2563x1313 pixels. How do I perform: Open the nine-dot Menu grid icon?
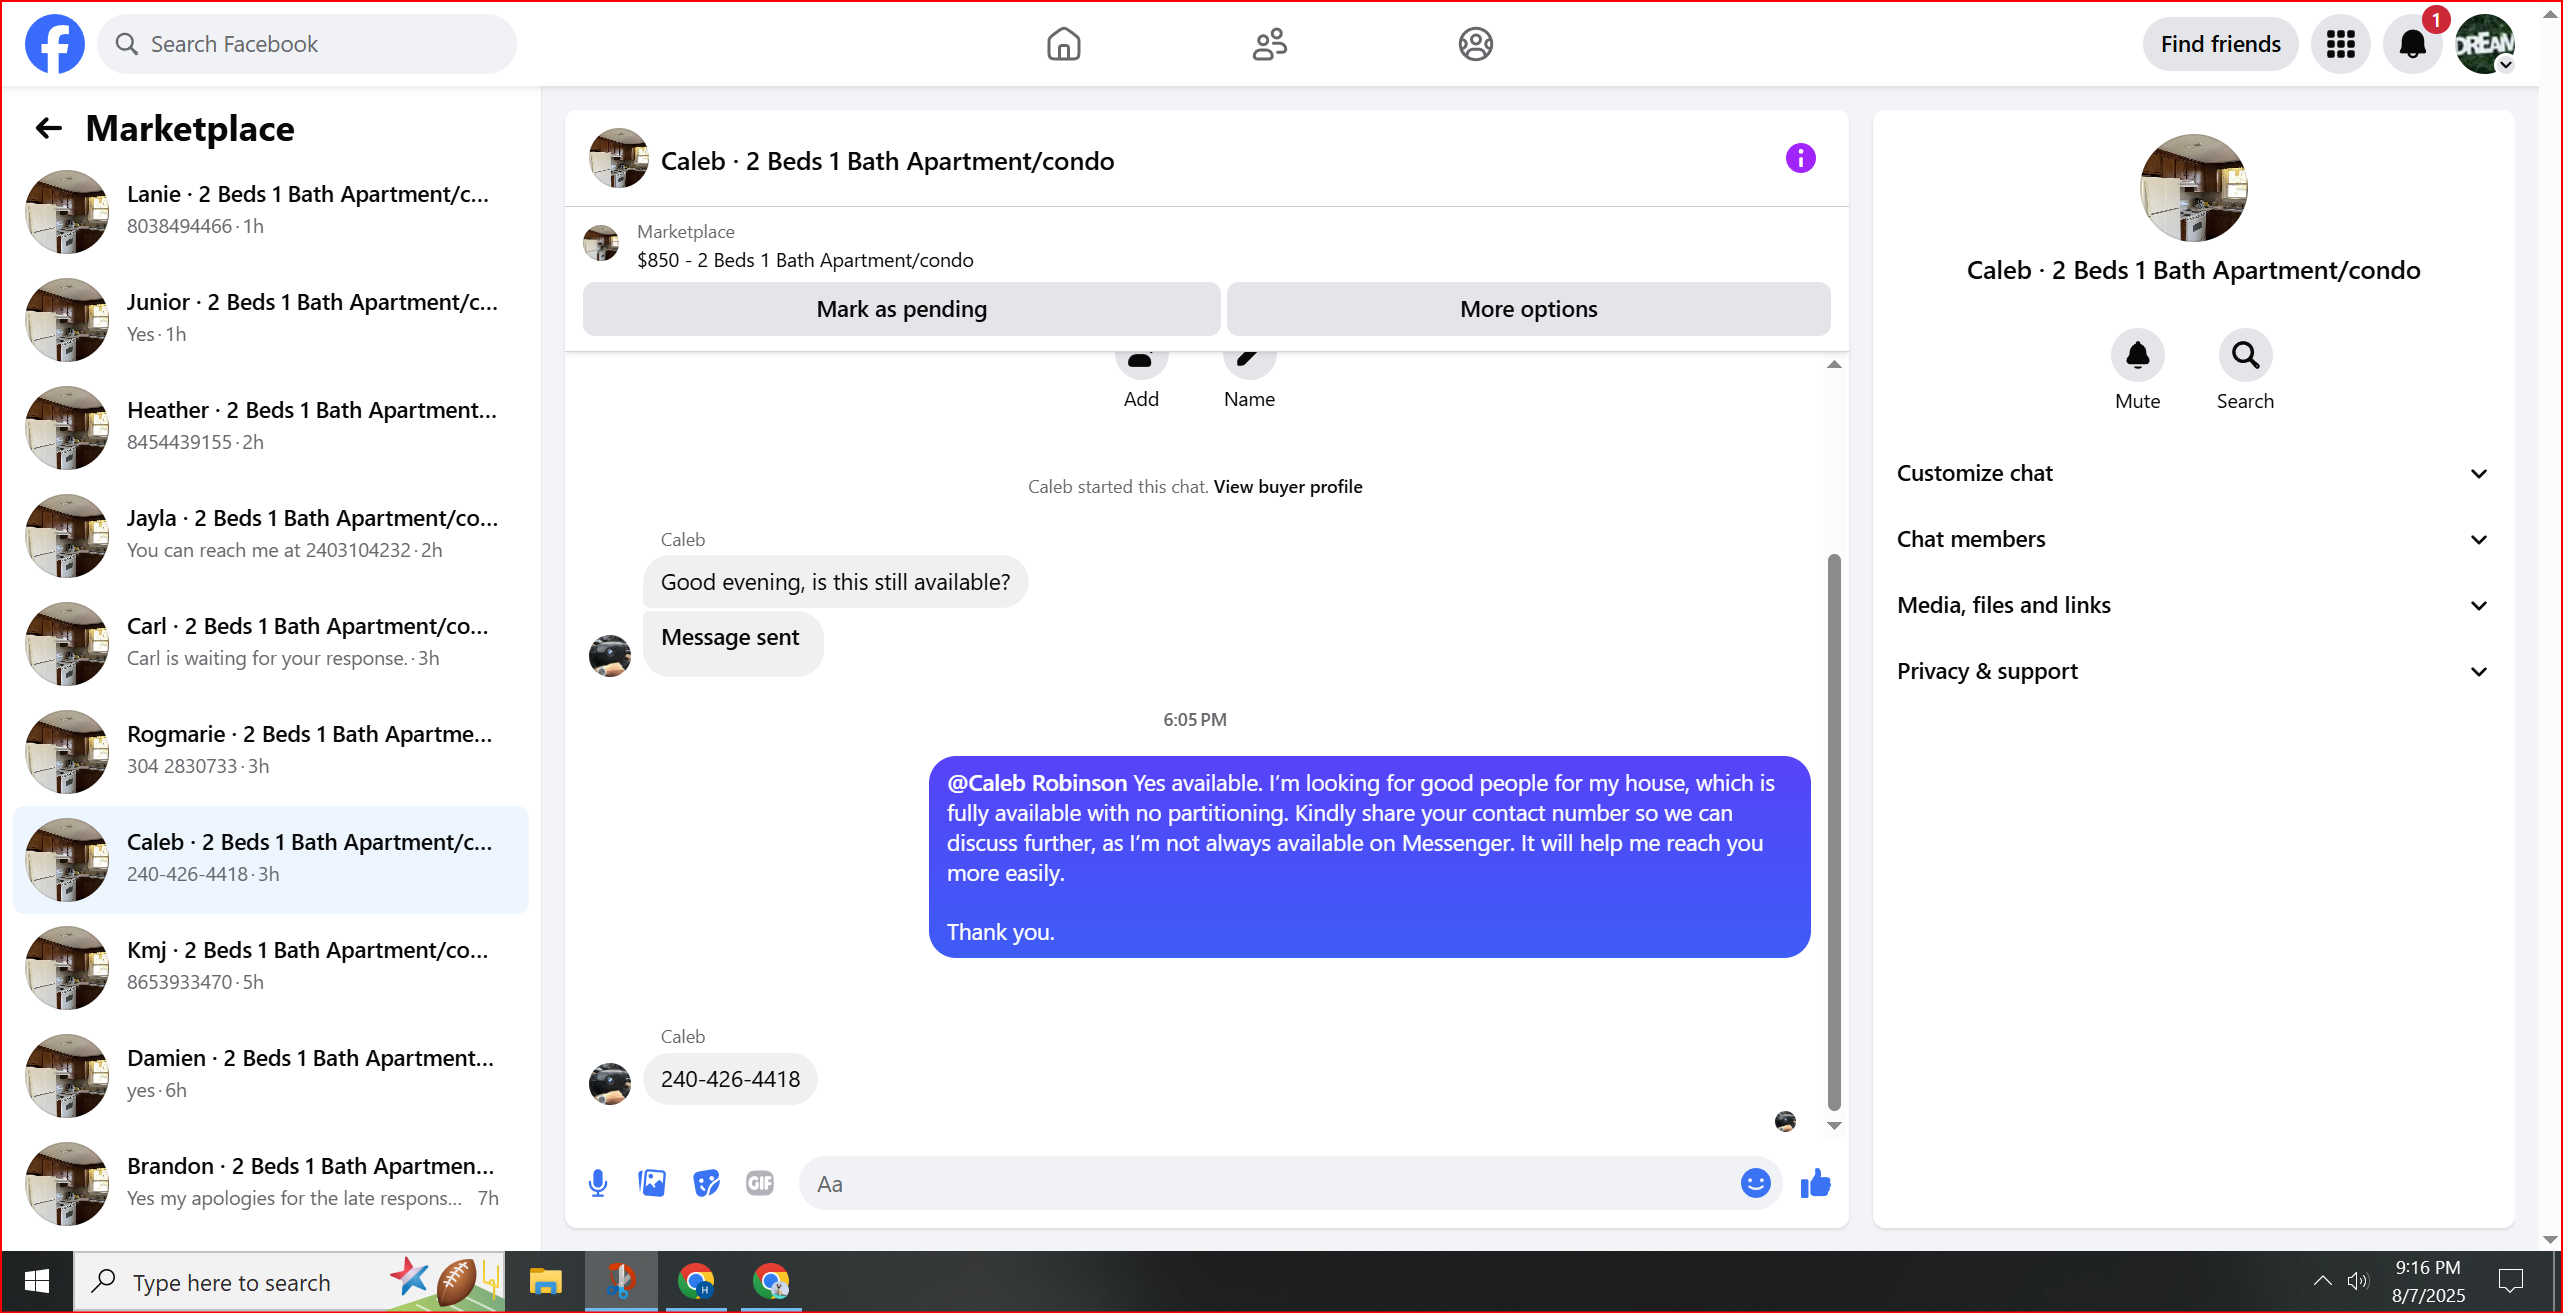[x=2340, y=44]
